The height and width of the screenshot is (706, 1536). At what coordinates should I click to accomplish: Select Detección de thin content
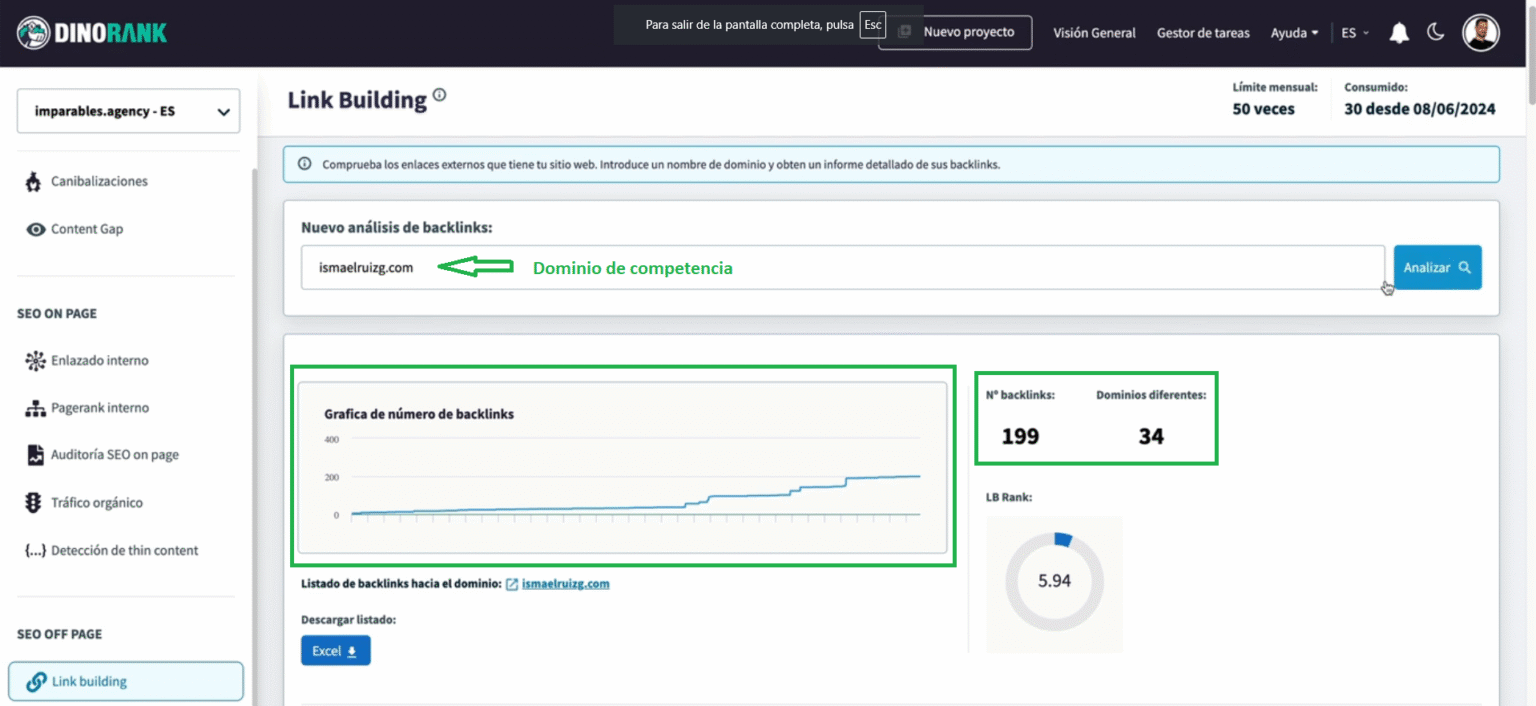[x=125, y=550]
